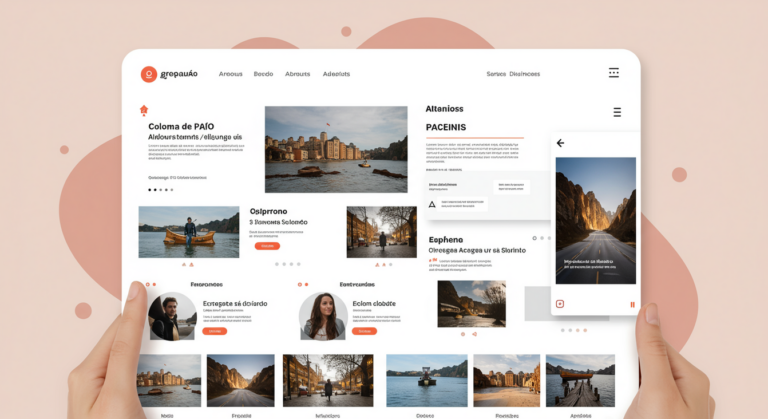Open the evening street photo with a walking person
The width and height of the screenshot is (768, 419).
coord(382,232)
